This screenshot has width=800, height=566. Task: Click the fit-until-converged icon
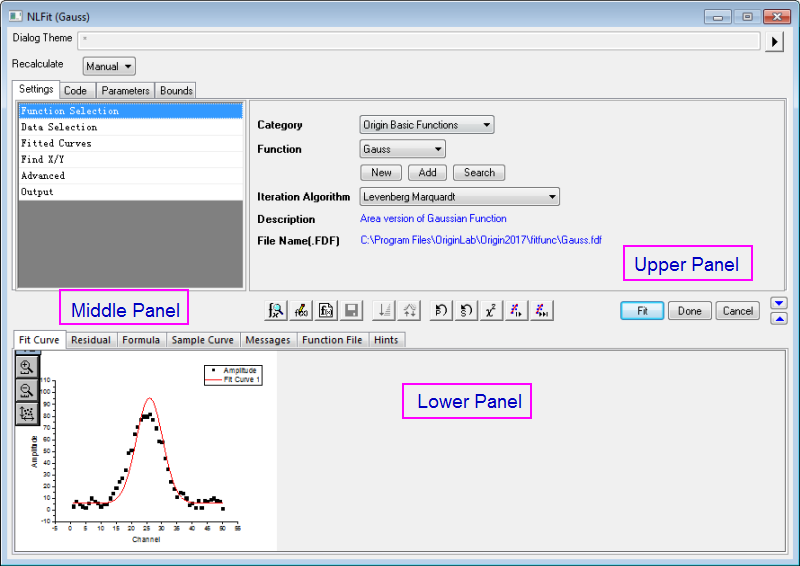point(541,311)
